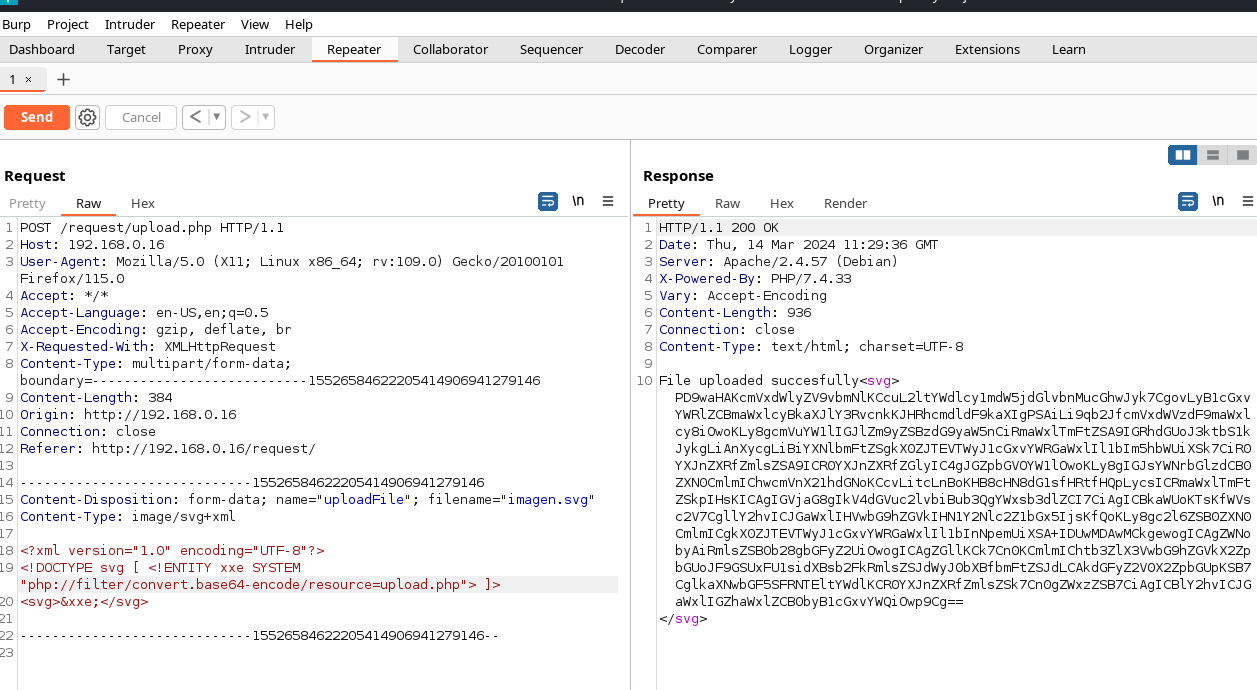
Task: Open the Project menu
Action: click(68, 24)
